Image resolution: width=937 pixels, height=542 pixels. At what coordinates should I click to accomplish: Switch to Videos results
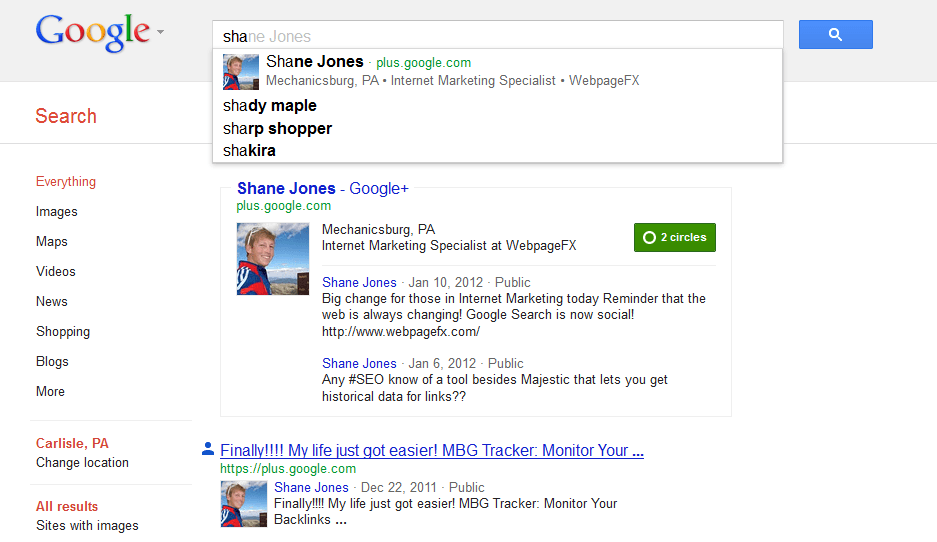click(56, 271)
